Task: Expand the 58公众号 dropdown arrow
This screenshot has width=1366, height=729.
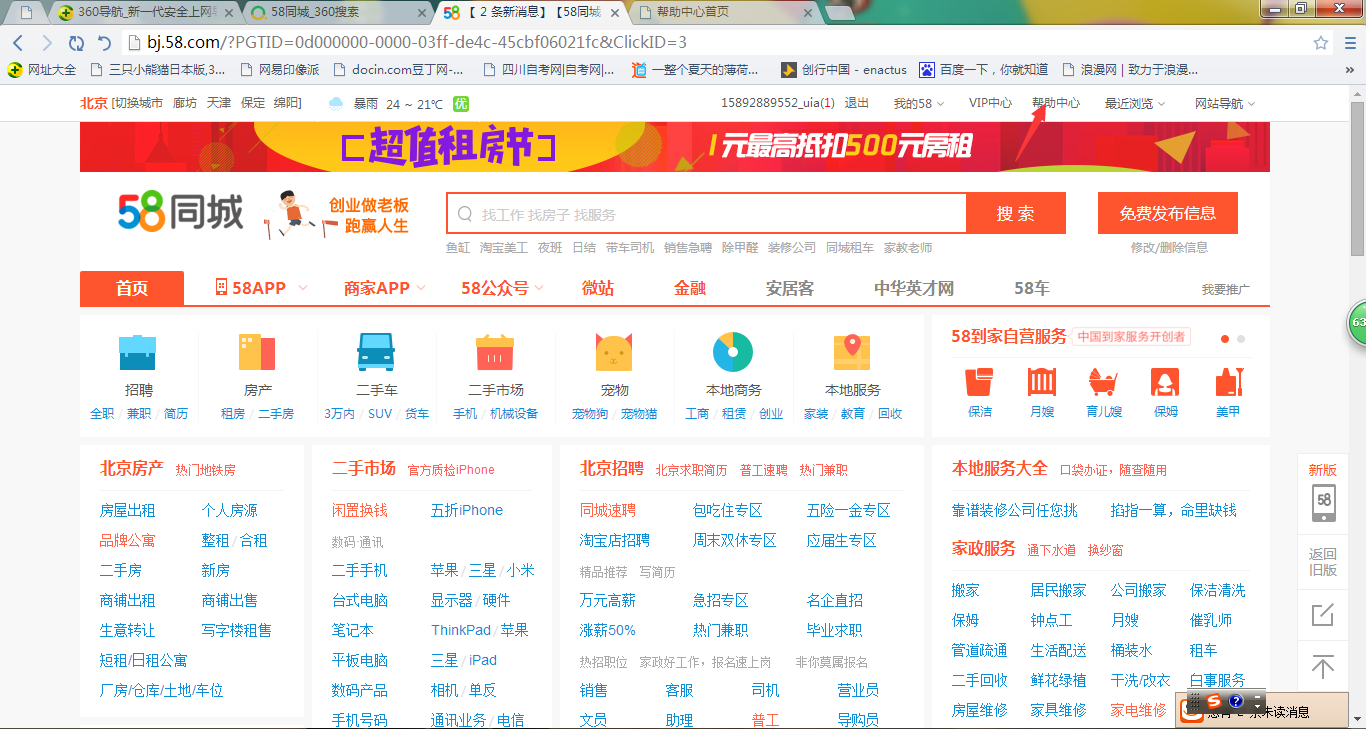Action: click(x=539, y=288)
